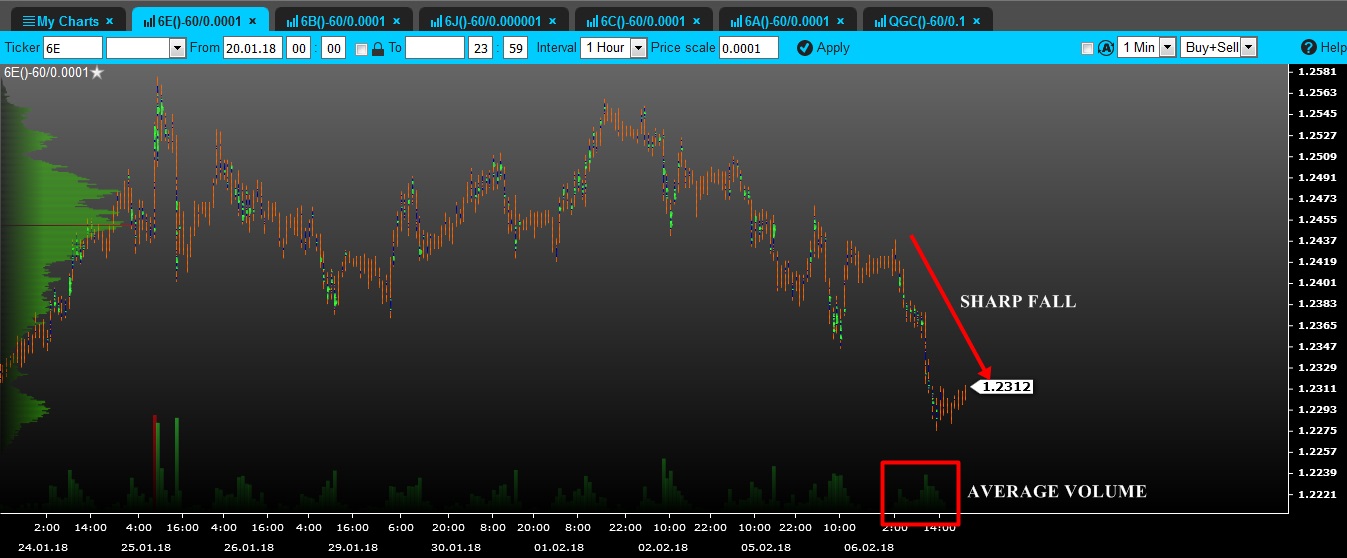This screenshot has height=558, width=1347.
Task: Click the Apply button
Action: pyautogui.click(x=823, y=47)
